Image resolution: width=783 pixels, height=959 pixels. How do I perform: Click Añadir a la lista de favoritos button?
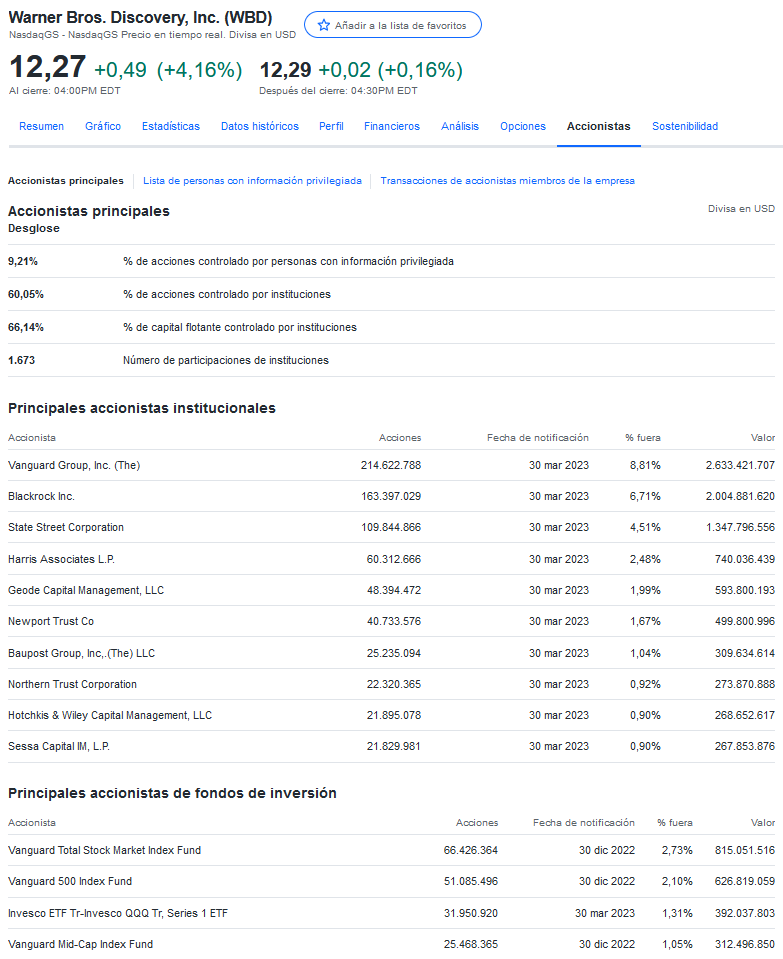point(393,25)
